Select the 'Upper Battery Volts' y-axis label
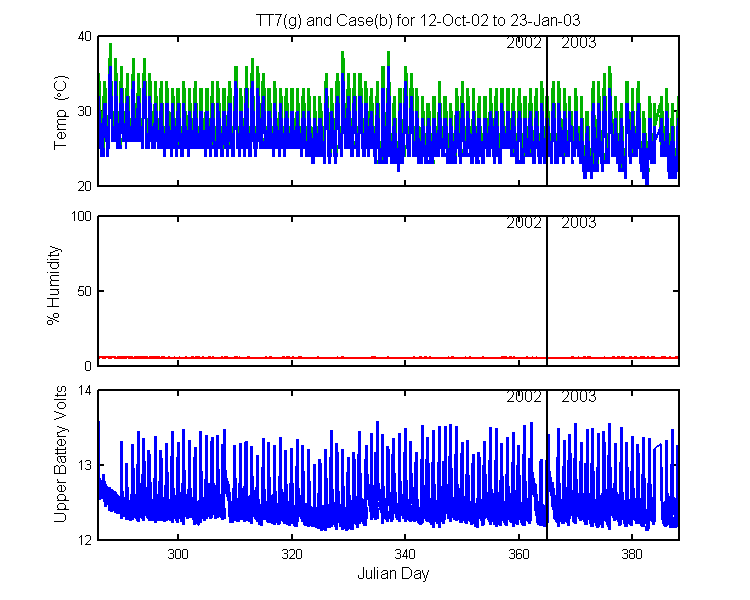Image resolution: width=750 pixels, height=600 pixels. pyautogui.click(x=60, y=454)
